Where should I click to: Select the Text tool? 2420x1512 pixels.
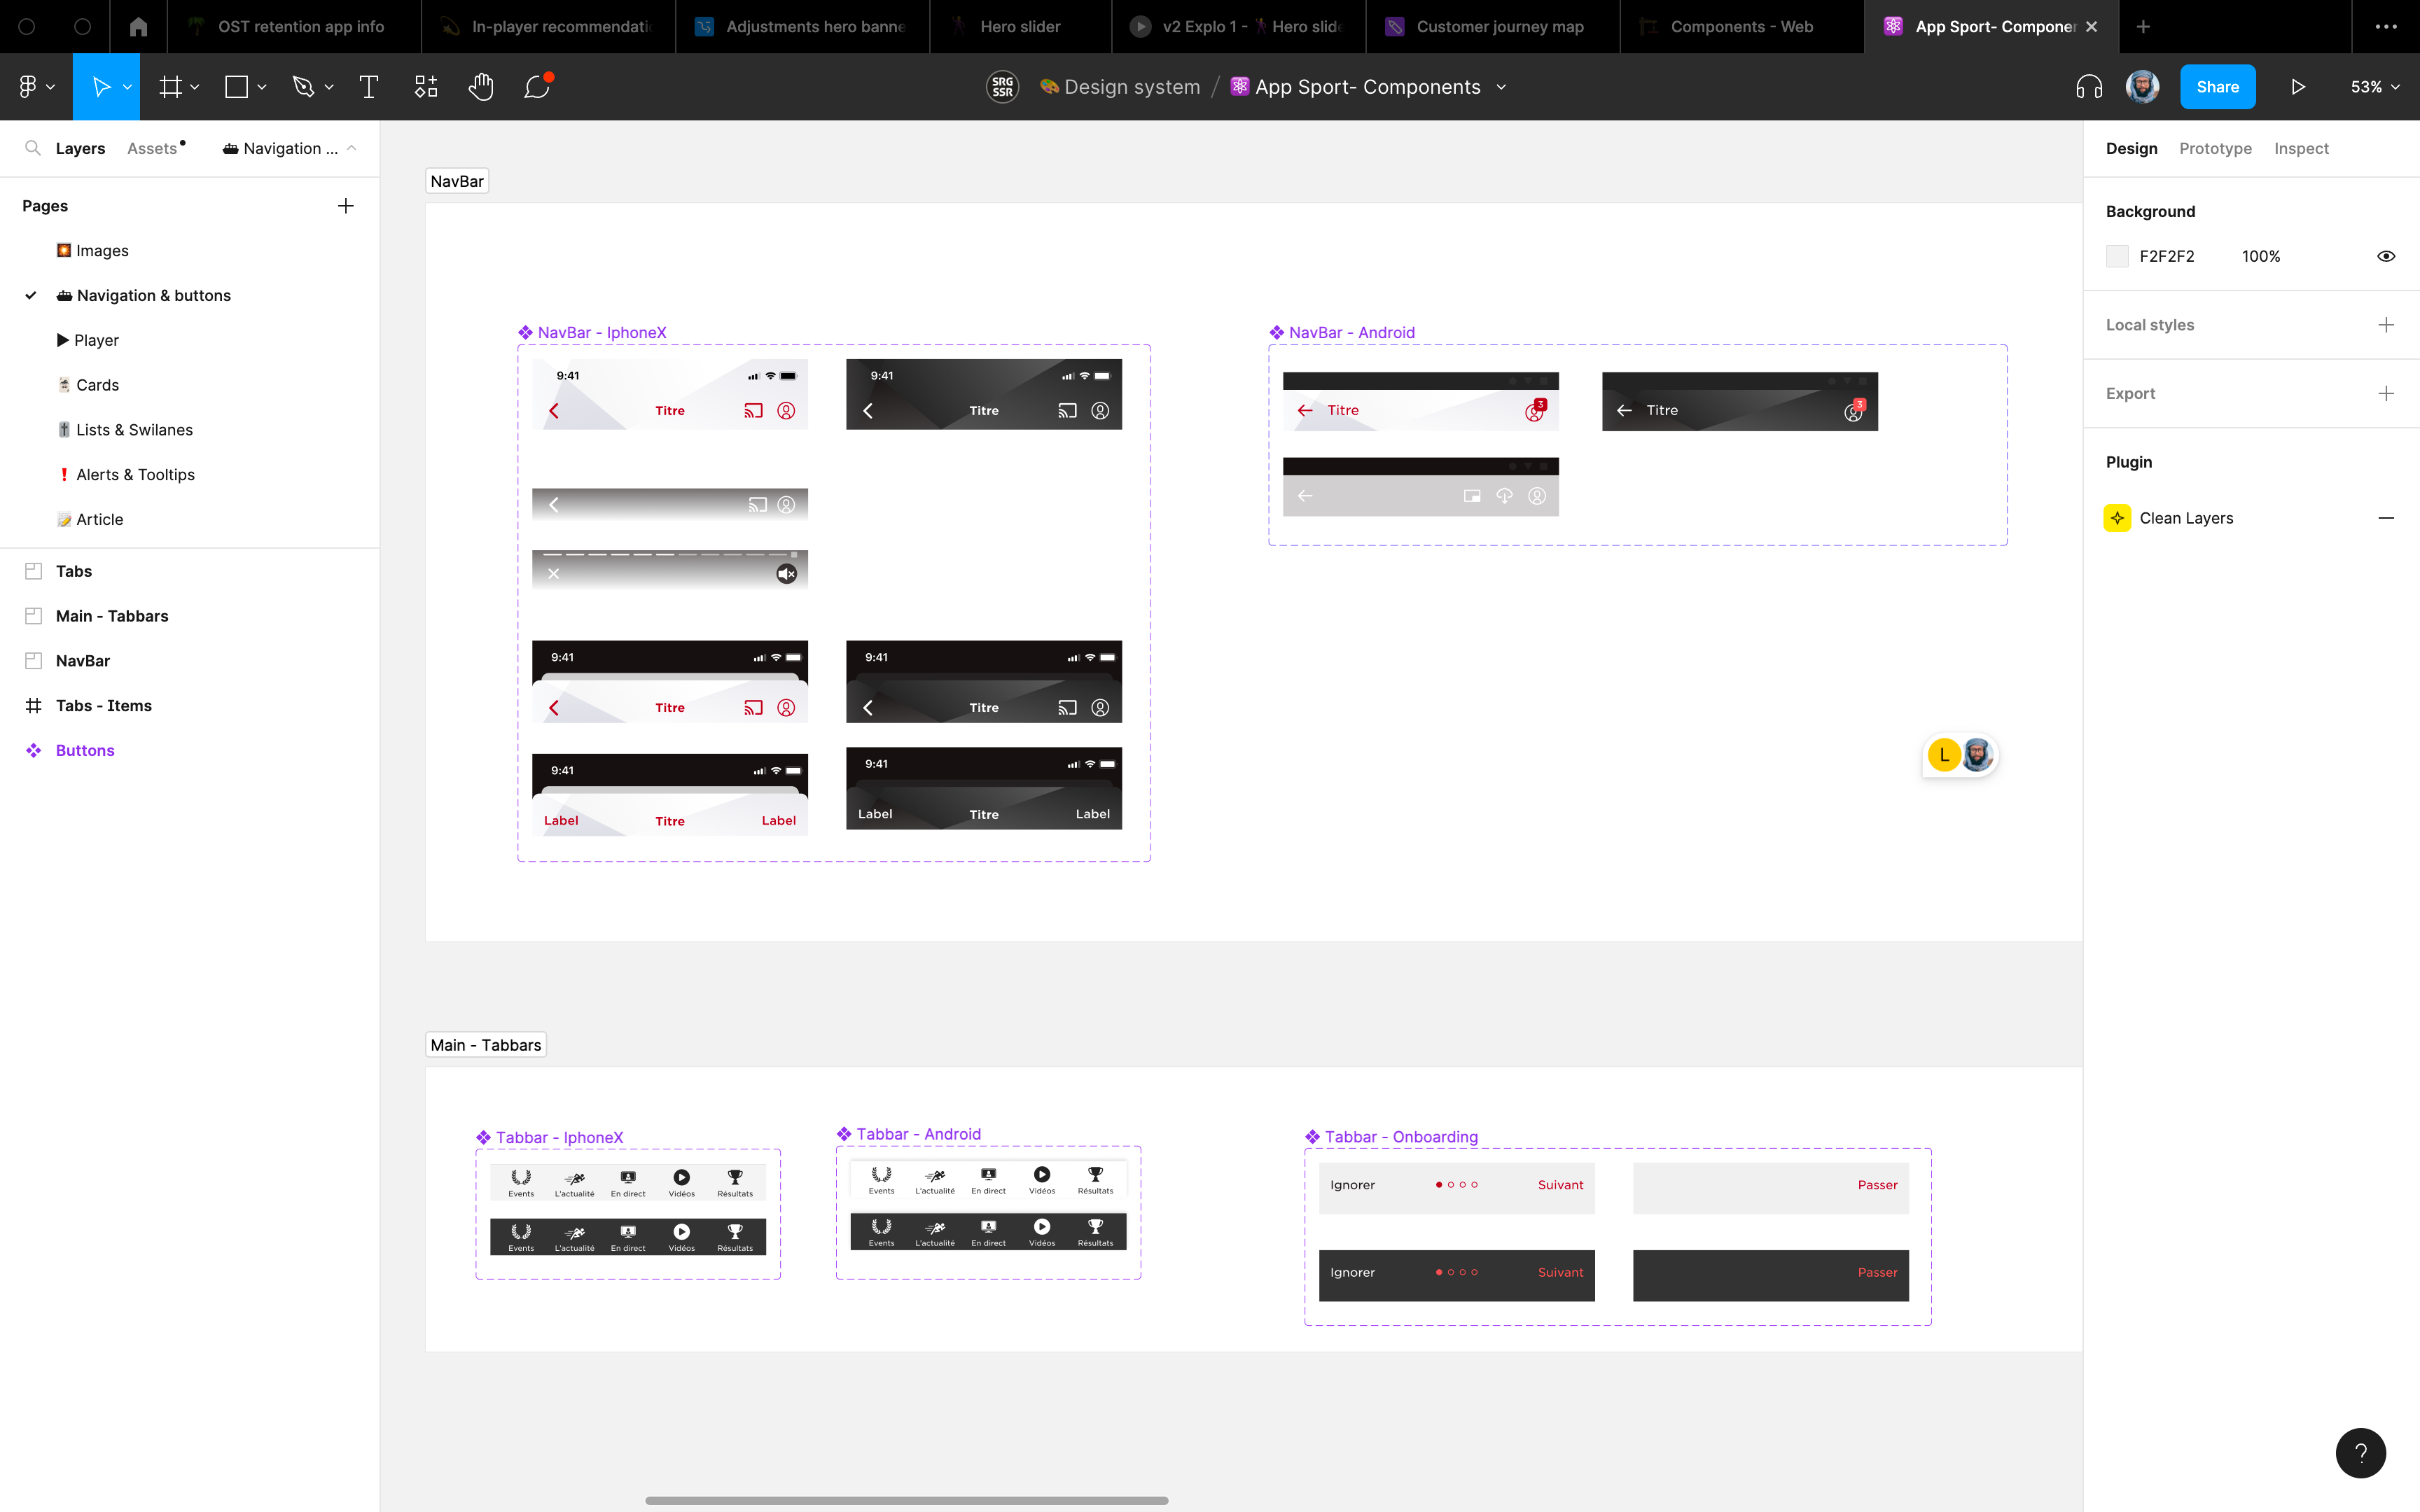368,87
